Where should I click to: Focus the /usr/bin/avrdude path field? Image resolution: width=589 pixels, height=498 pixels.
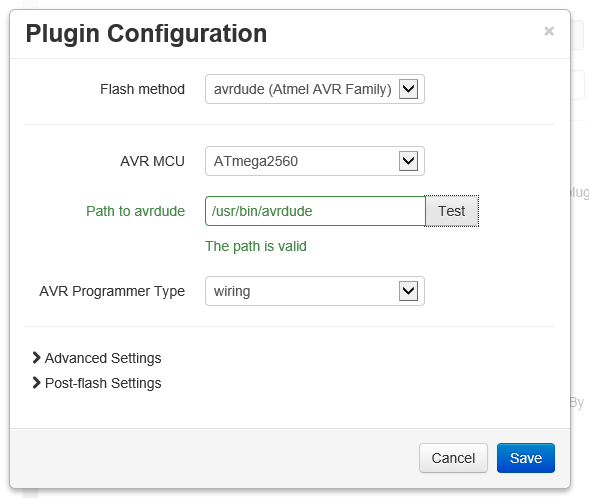point(315,211)
